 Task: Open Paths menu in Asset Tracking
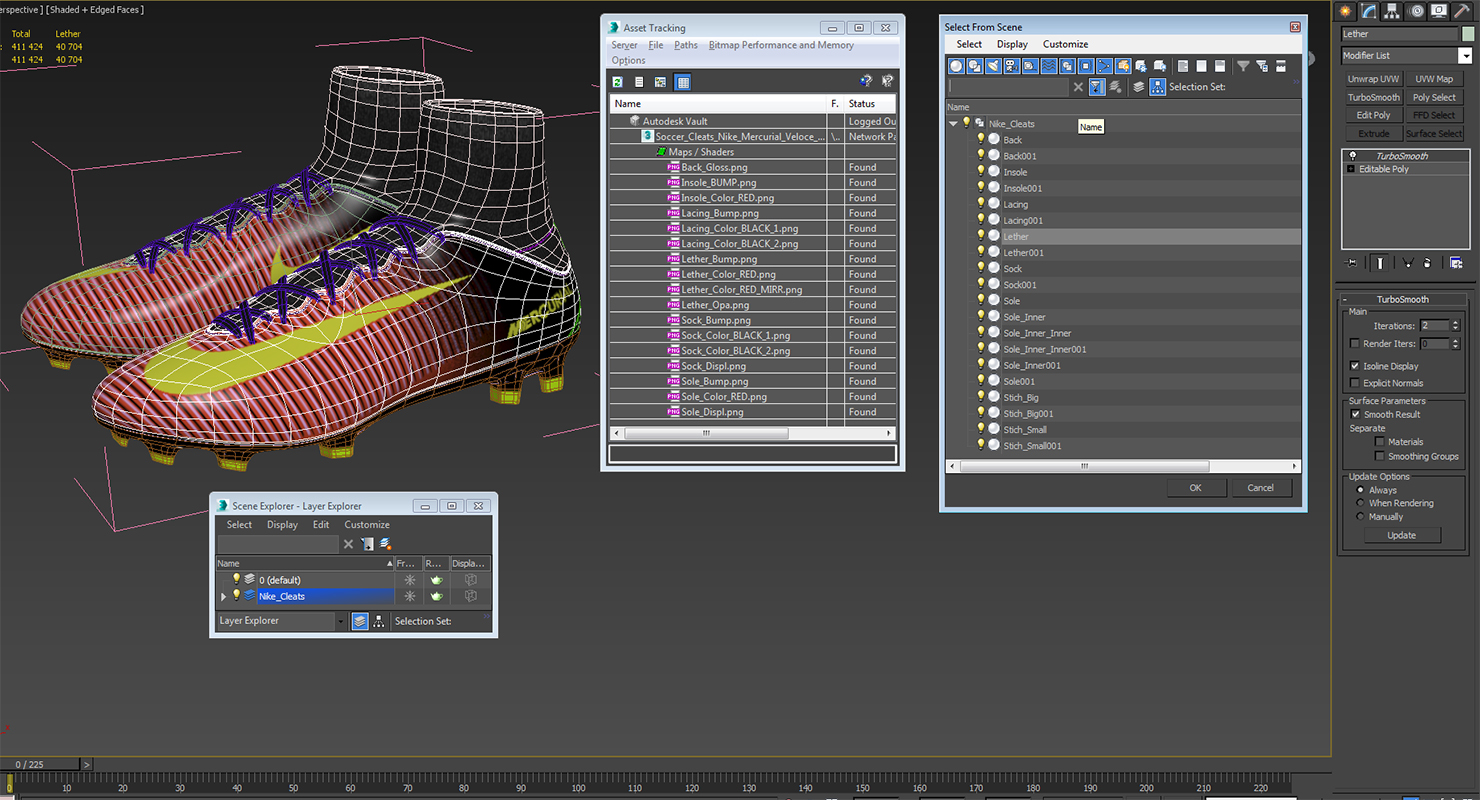(686, 45)
